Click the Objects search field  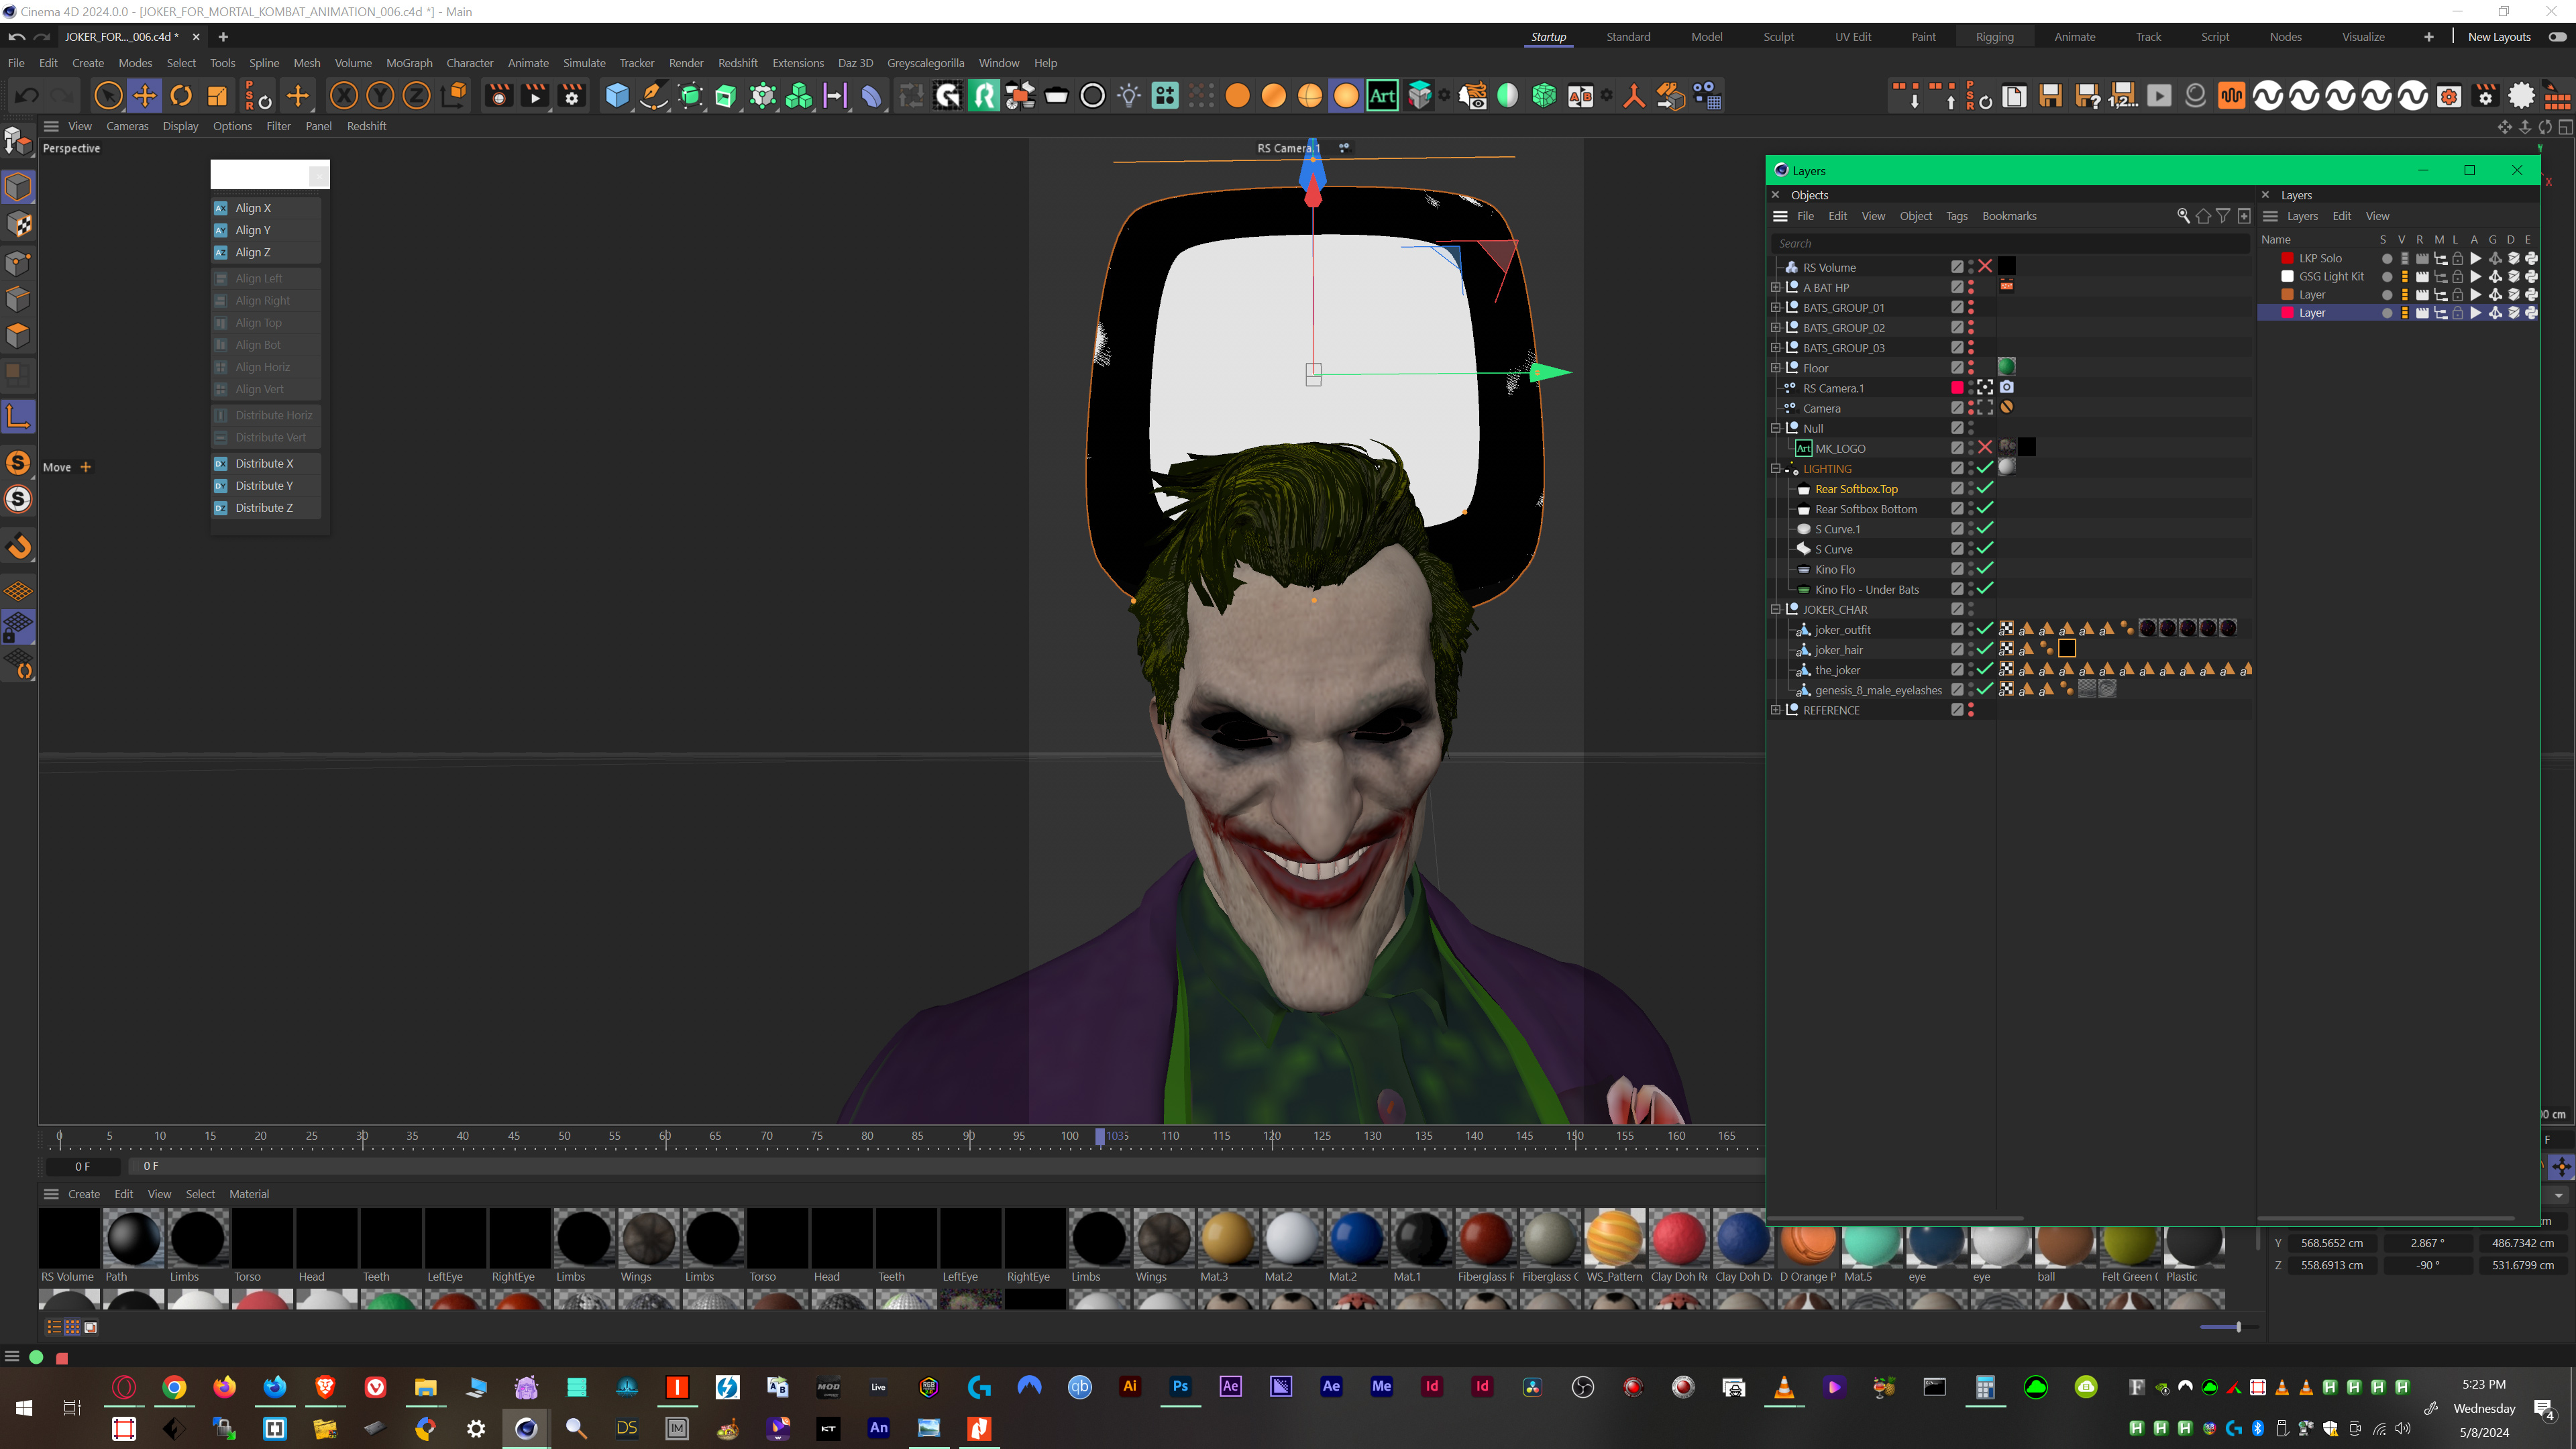pyautogui.click(x=2010, y=243)
